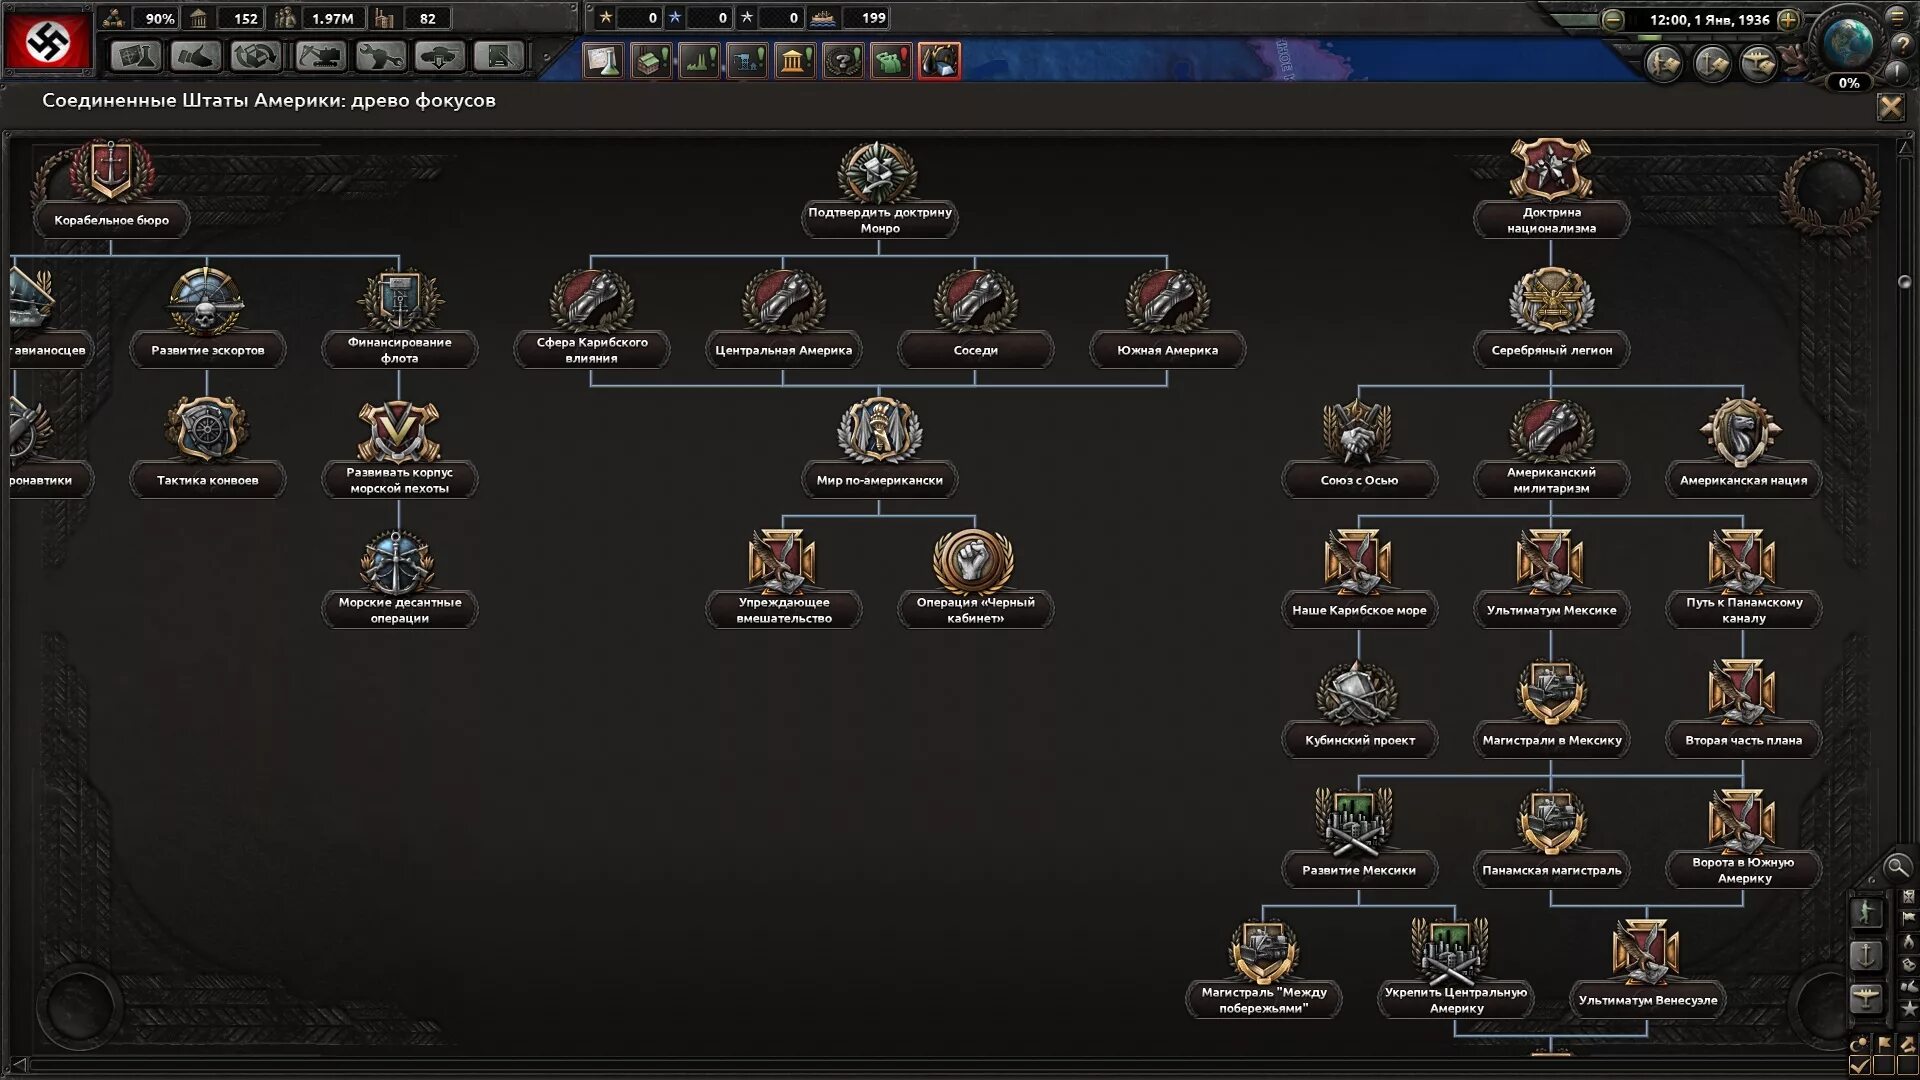Click the free research slot alert
1920x1080 pixels.
click(603, 61)
